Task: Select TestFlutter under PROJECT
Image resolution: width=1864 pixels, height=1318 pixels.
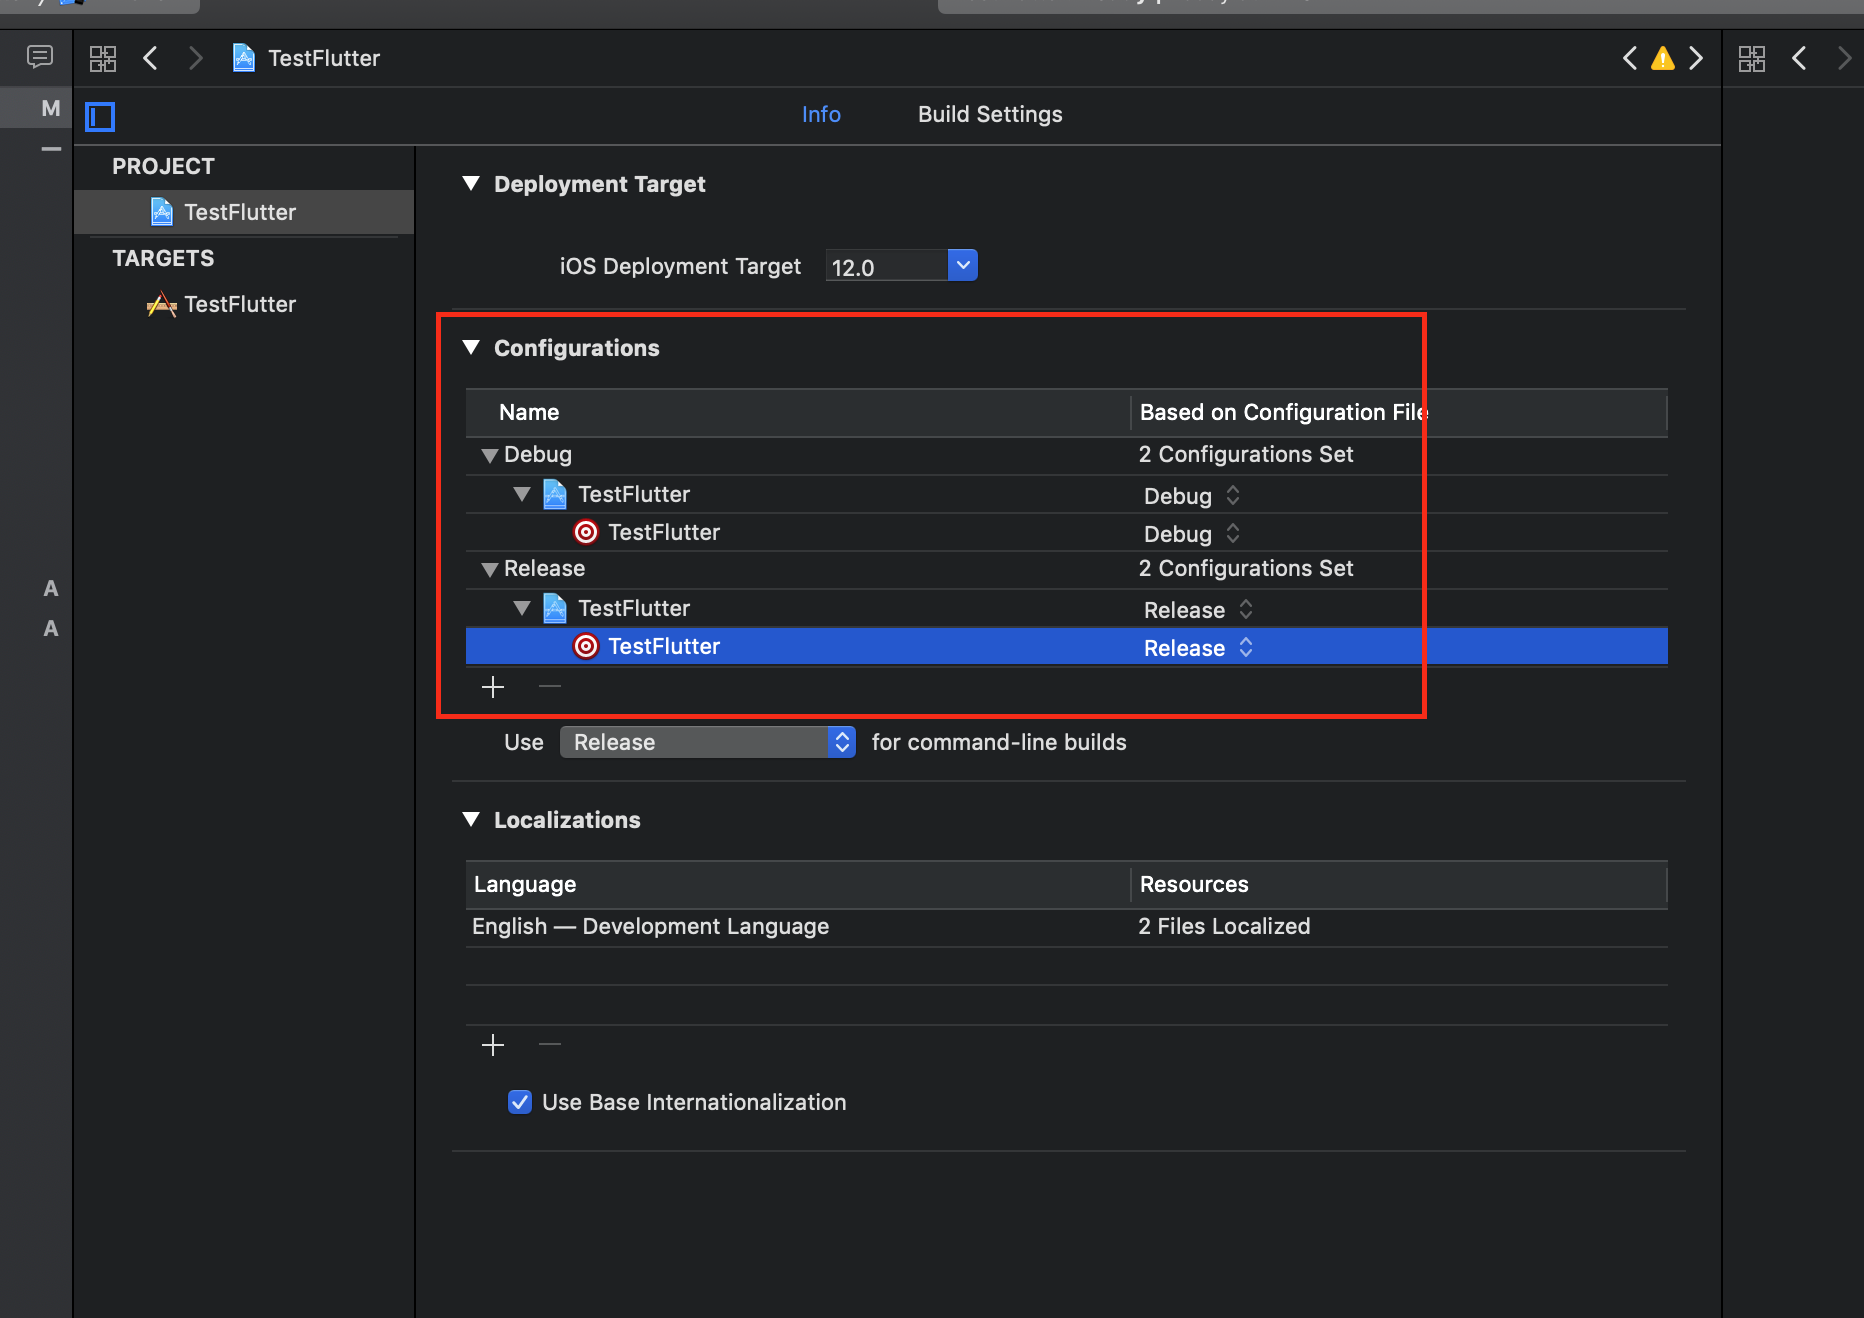Action: pos(244,212)
